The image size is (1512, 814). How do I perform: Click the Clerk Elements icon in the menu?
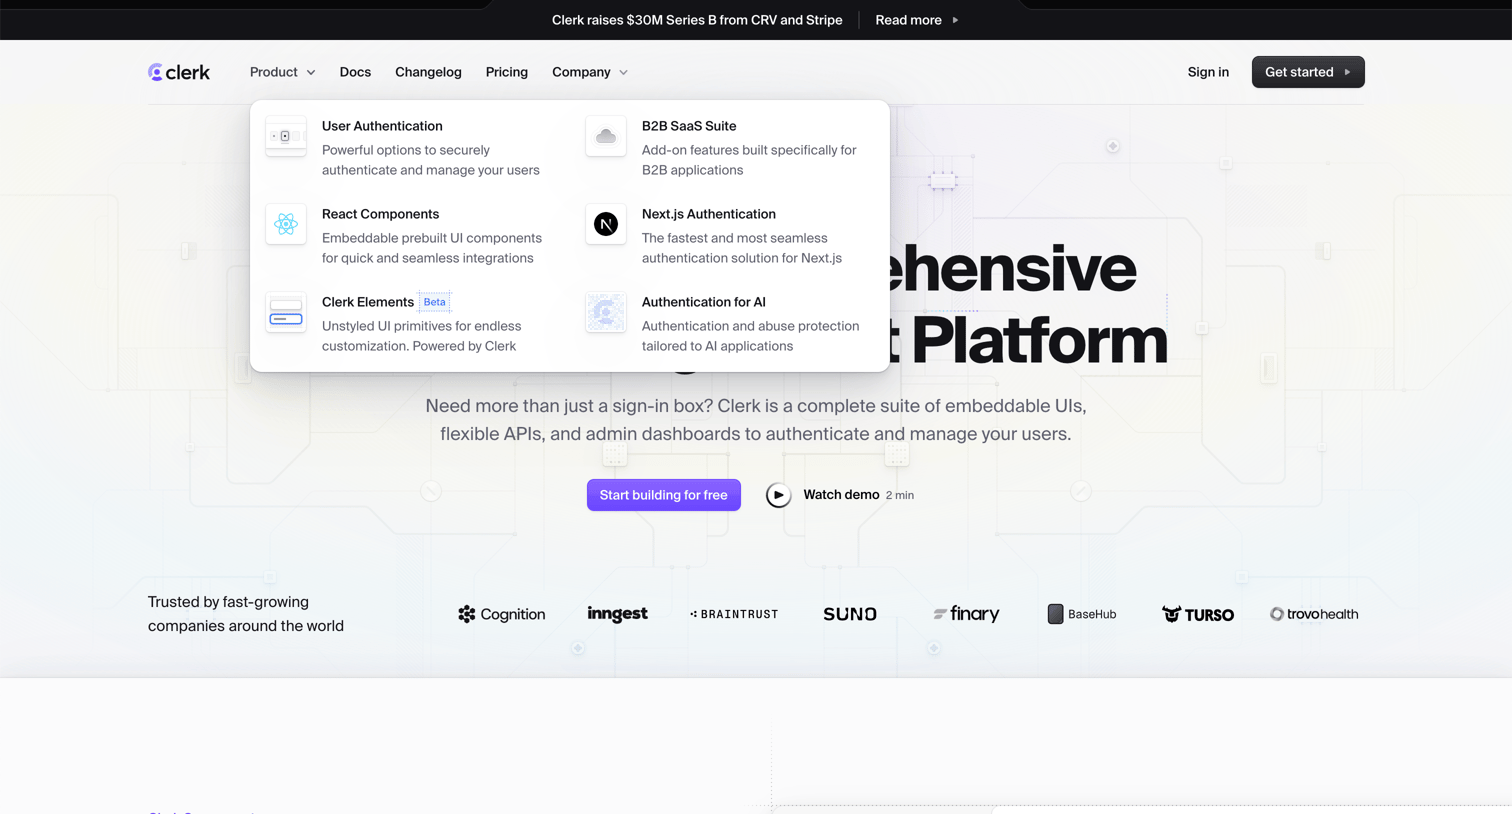(x=286, y=312)
